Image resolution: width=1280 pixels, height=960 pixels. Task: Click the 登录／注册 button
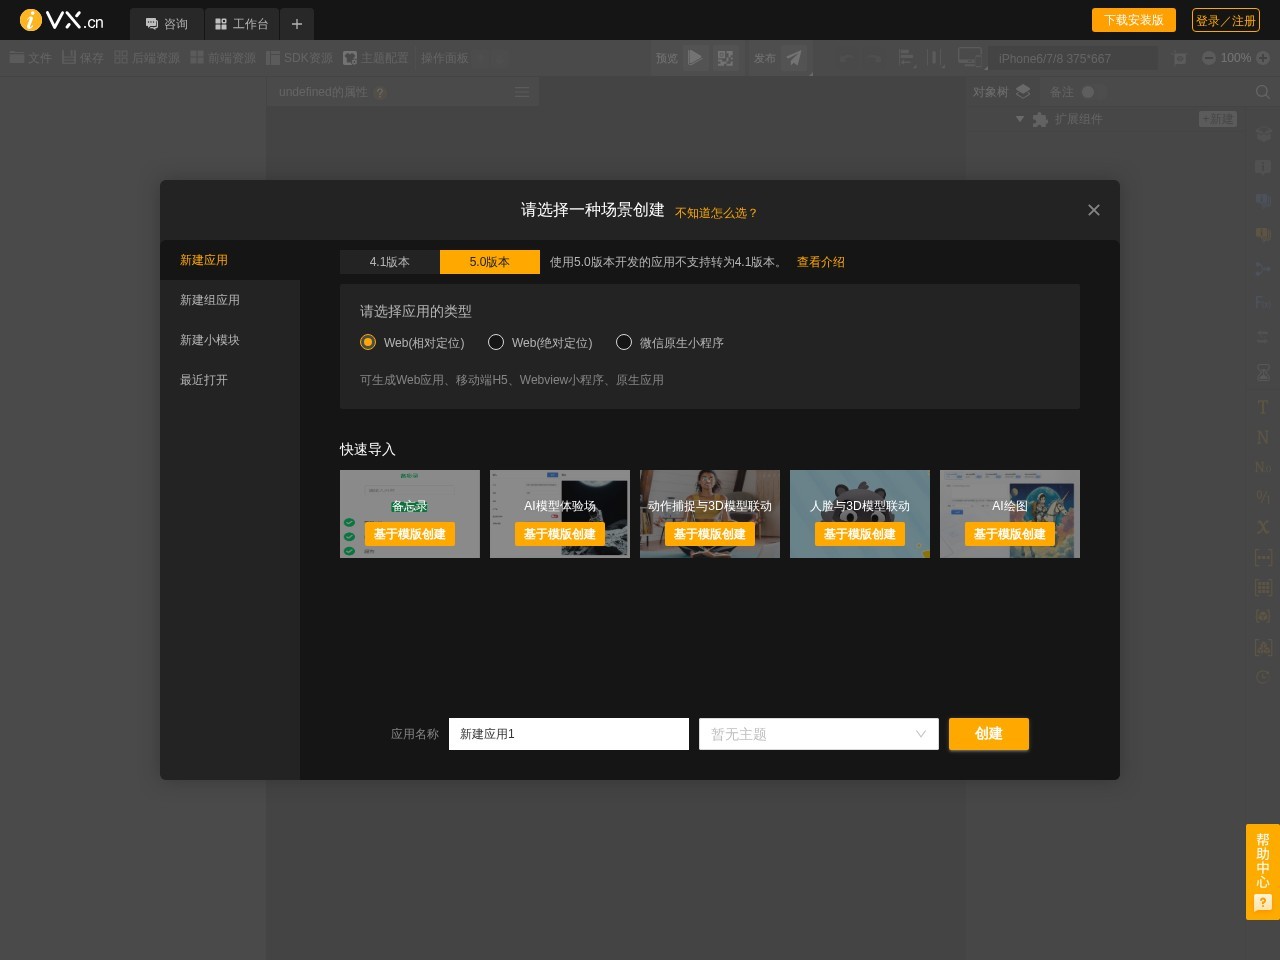1226,20
